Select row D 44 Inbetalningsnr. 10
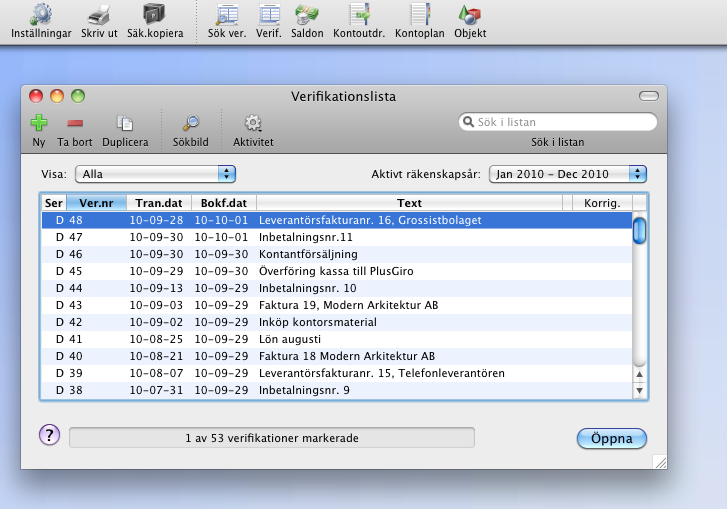This screenshot has height=509, width=727. [337, 288]
